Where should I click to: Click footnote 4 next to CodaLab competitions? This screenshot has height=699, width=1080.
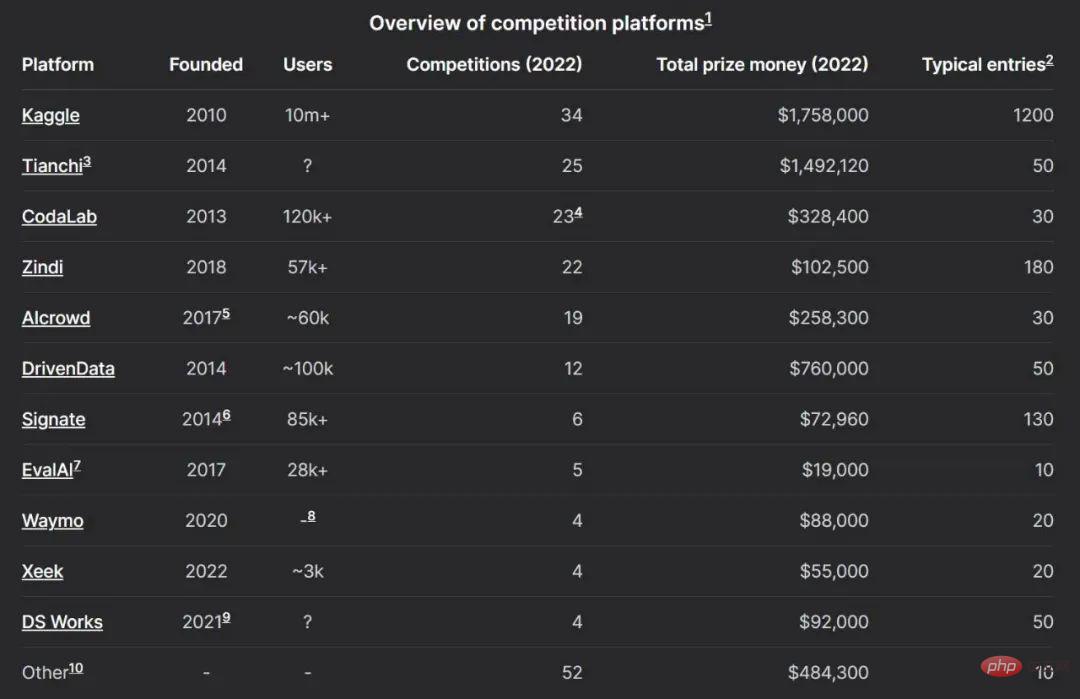[578, 212]
